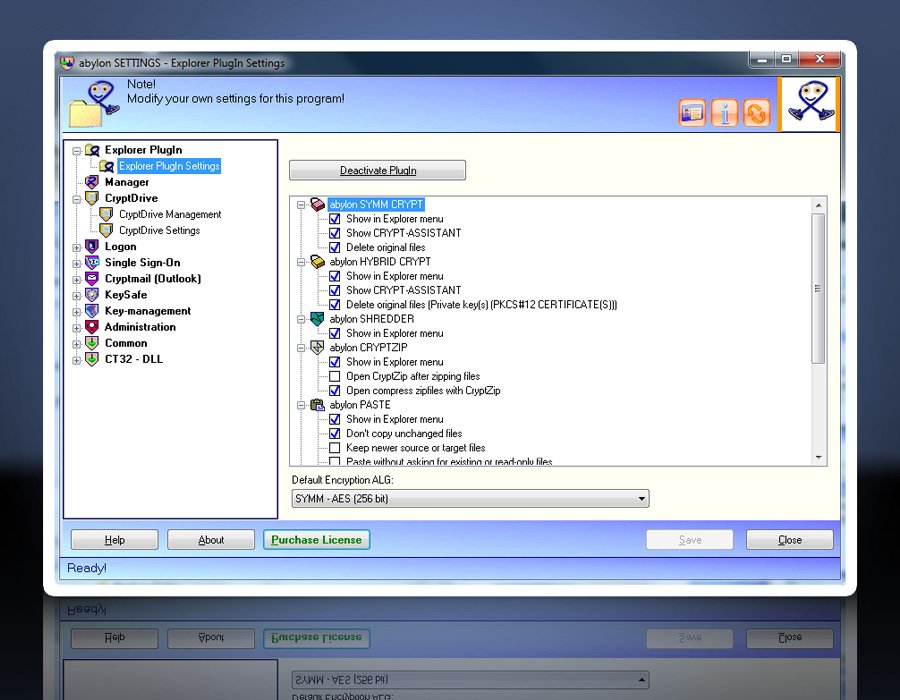Toggle SHREDDER Show in Explorer menu checkbox
This screenshot has height=700, width=900.
(x=335, y=333)
